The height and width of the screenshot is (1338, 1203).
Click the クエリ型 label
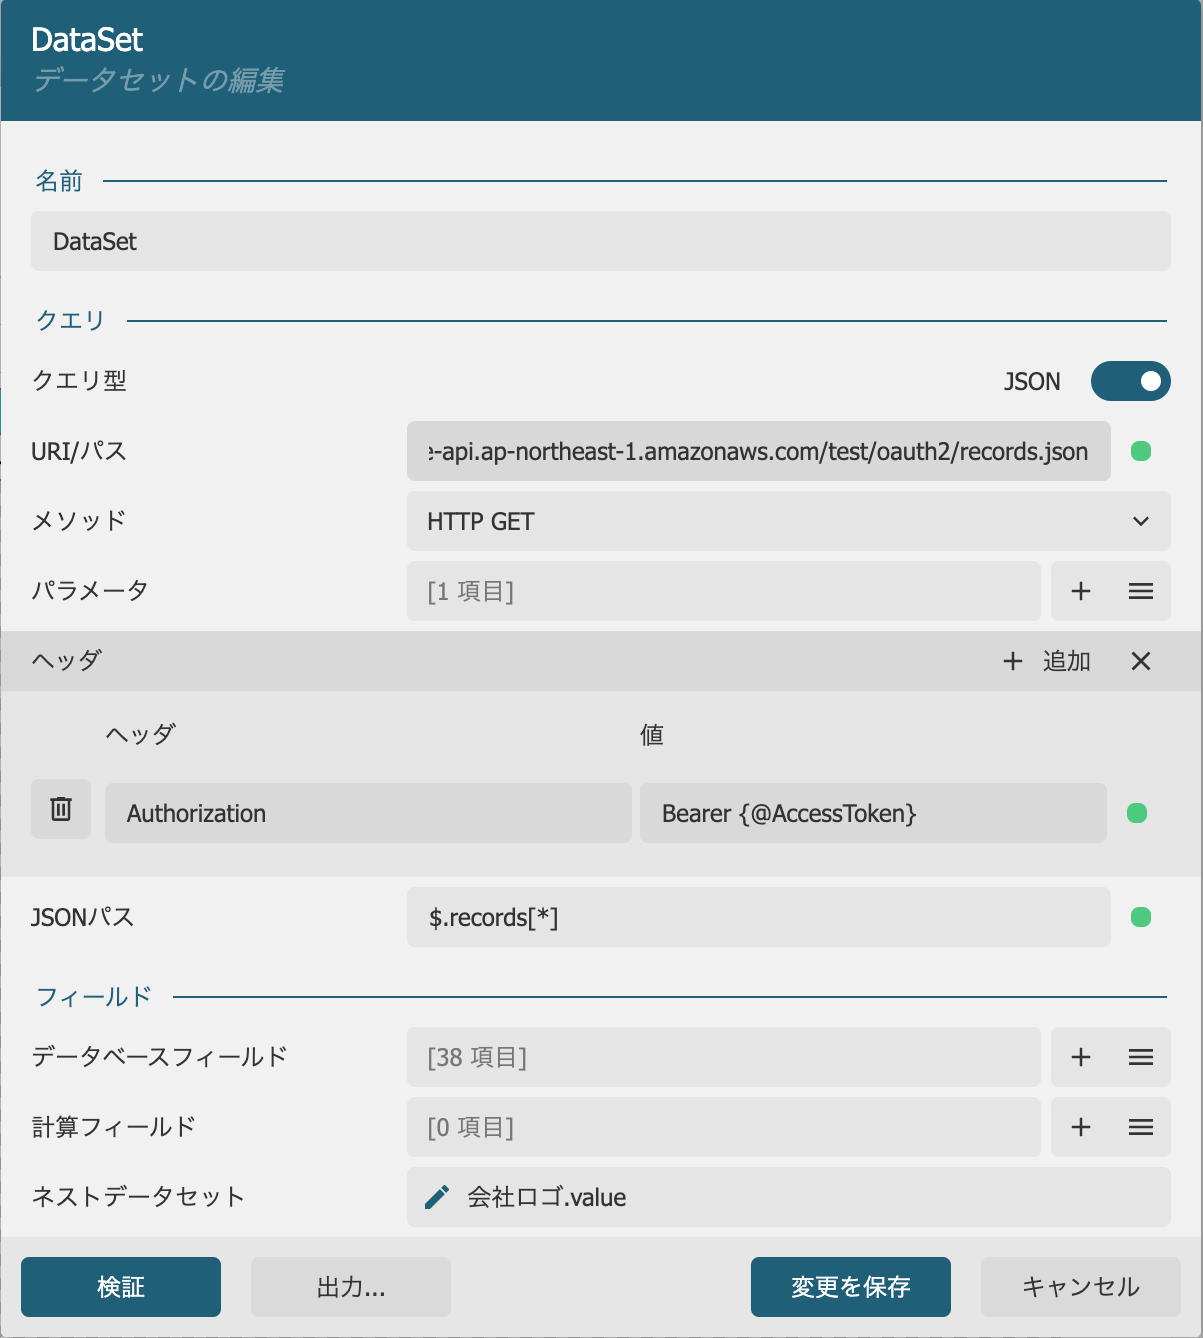click(80, 380)
